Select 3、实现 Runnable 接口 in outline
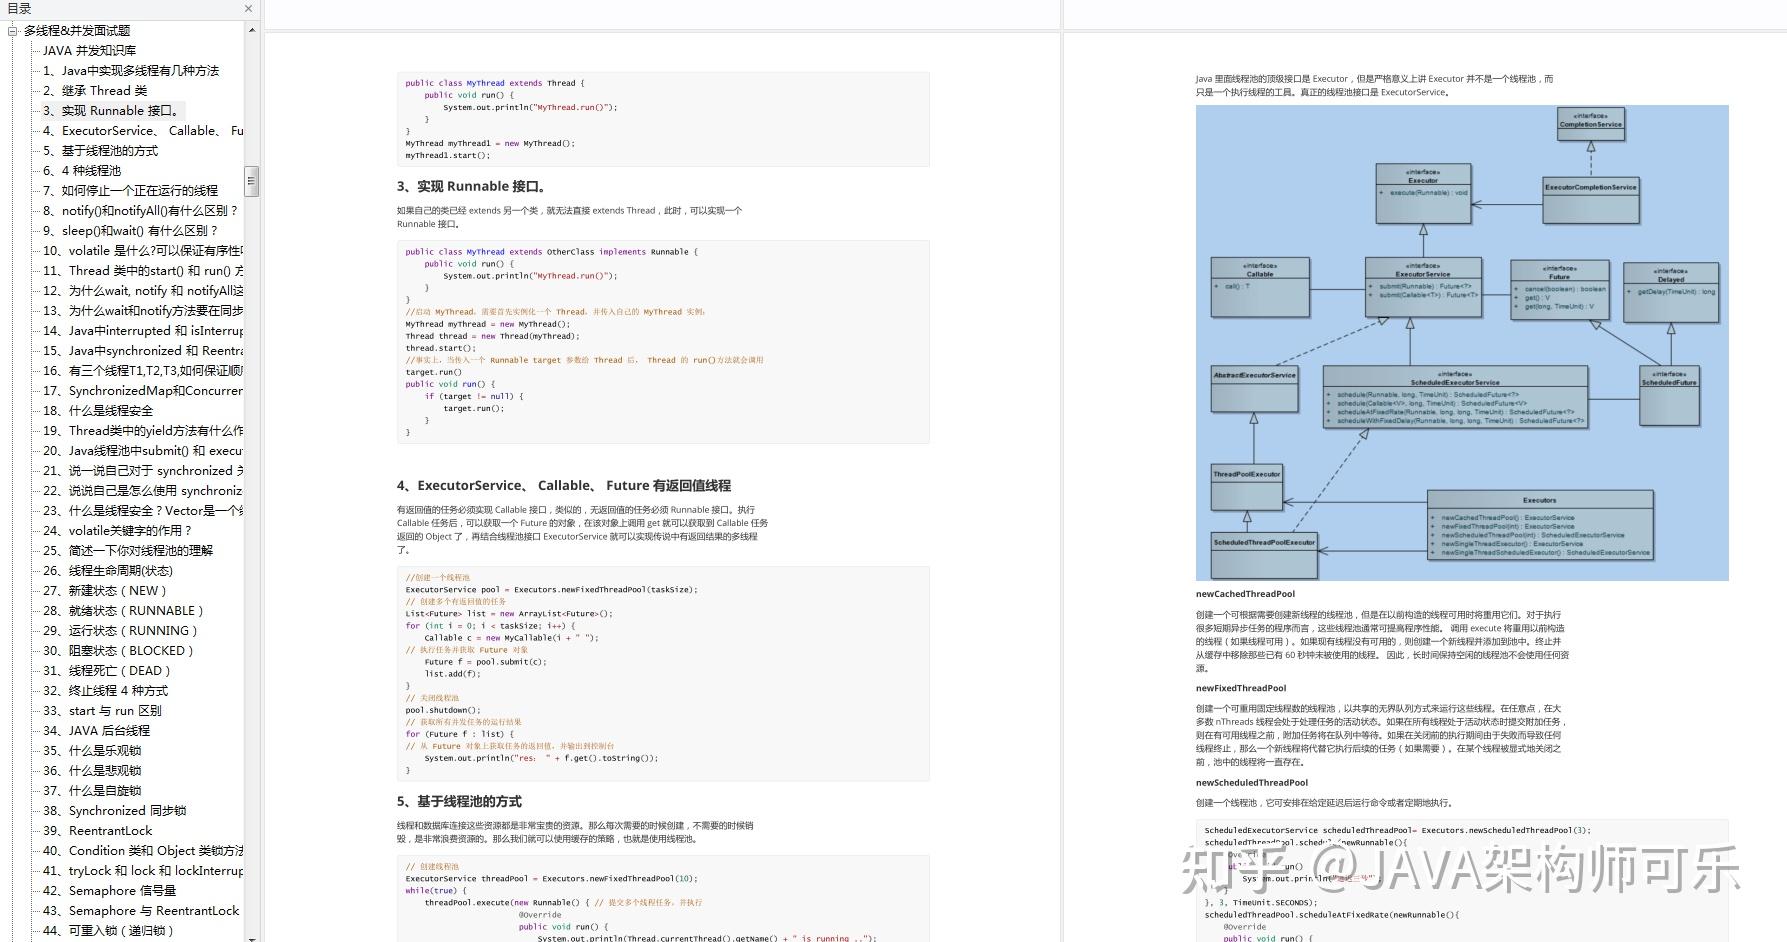The image size is (1787, 942). 111,111
